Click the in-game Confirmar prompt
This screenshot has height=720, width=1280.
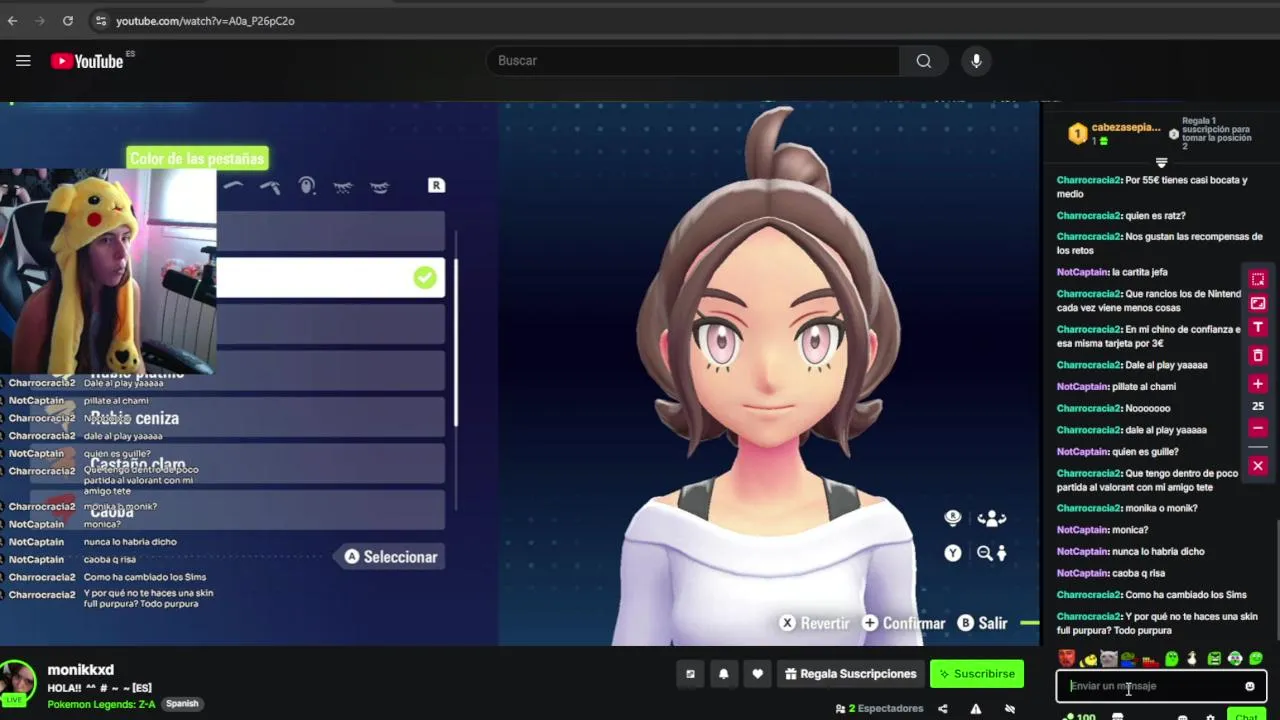tap(904, 623)
